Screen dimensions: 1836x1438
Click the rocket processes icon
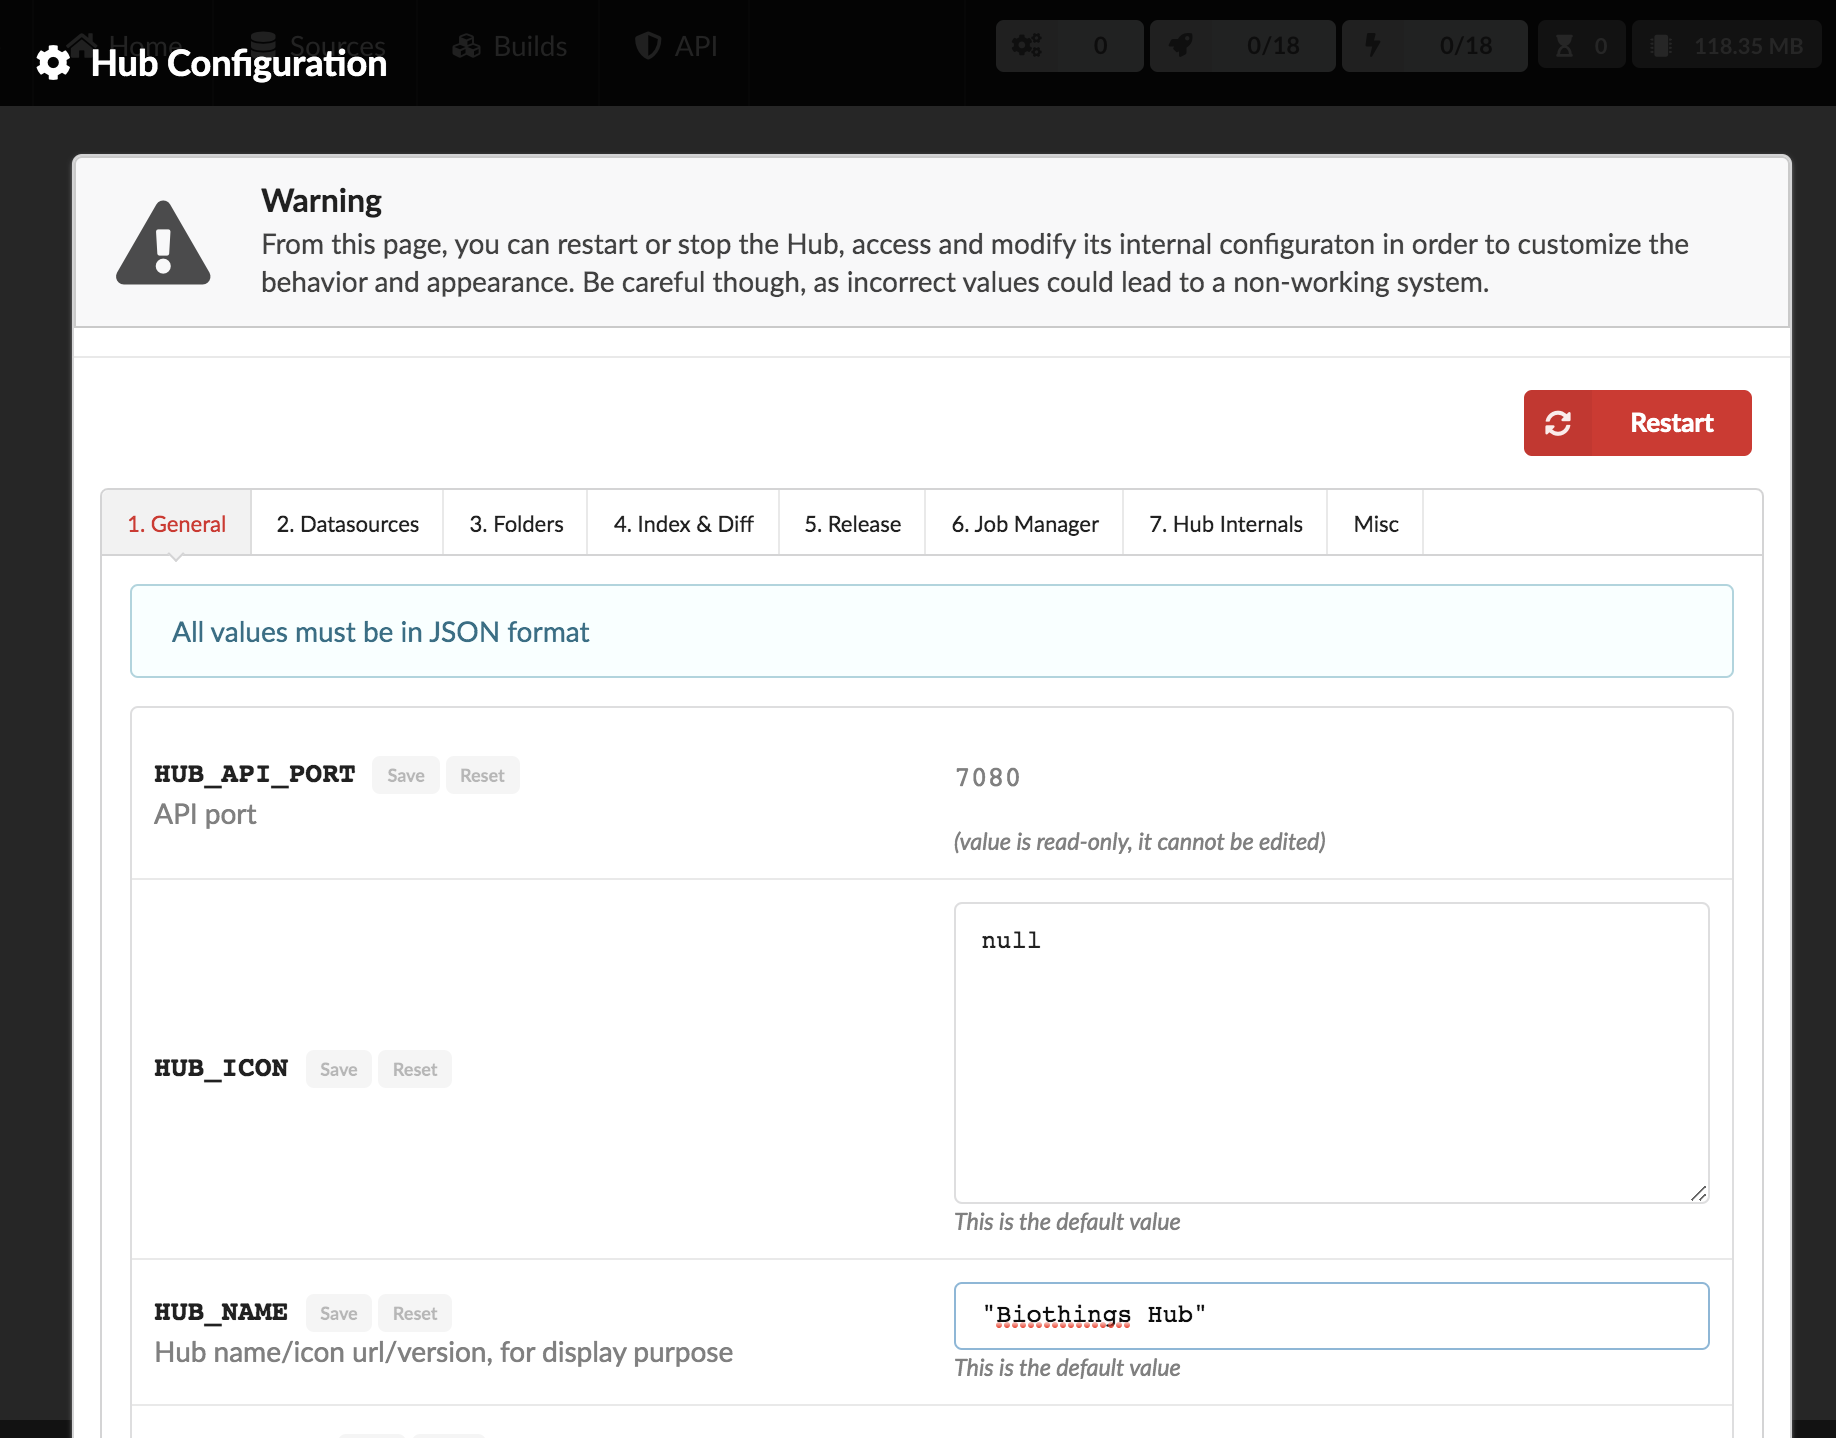(1181, 46)
